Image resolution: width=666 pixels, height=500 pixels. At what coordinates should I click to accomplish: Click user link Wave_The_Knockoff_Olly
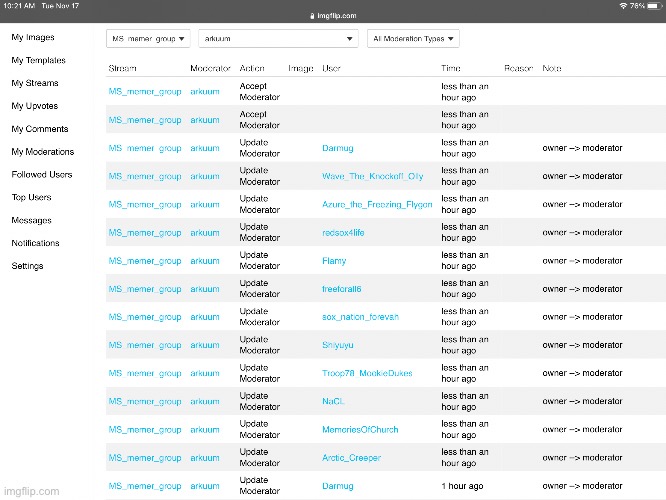click(x=372, y=176)
